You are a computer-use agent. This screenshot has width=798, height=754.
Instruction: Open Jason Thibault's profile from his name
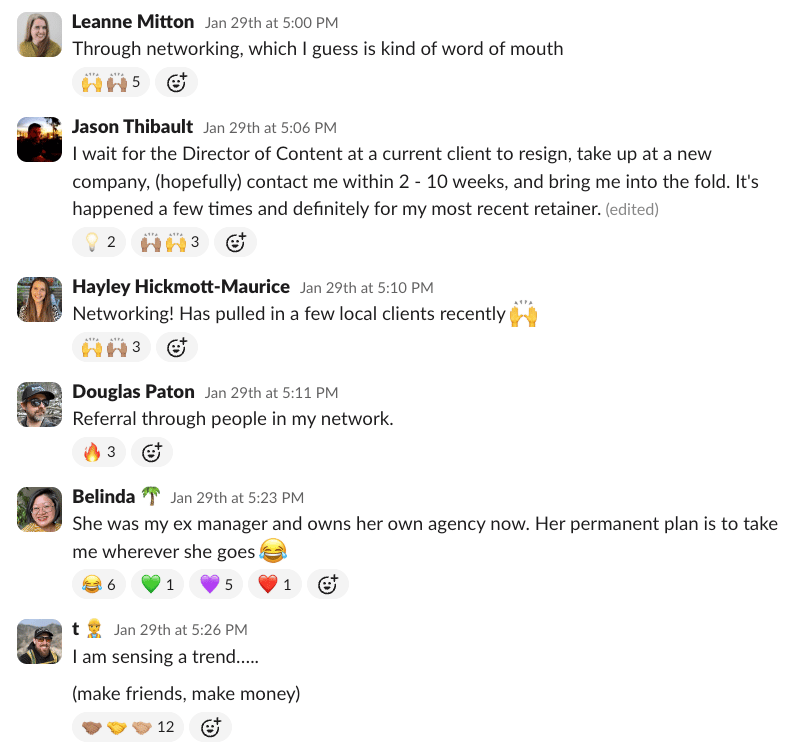[132, 127]
